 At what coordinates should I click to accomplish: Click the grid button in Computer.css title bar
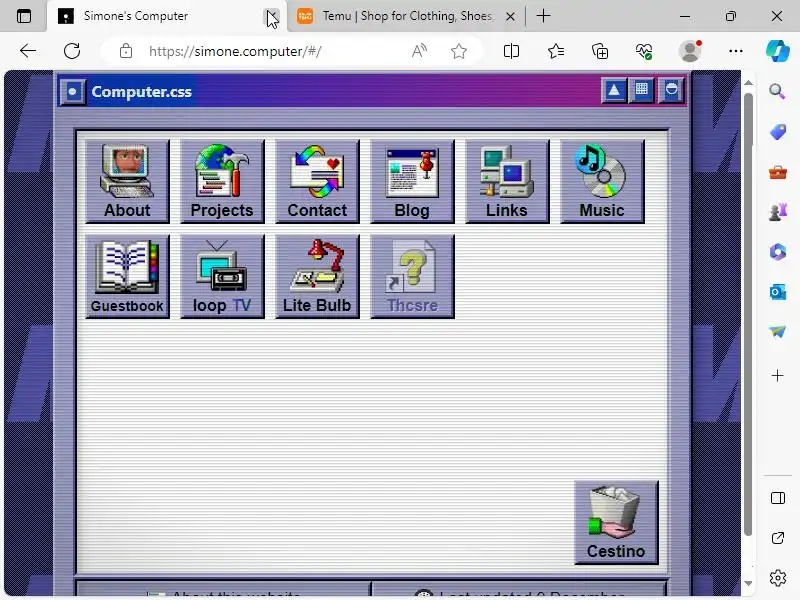pyautogui.click(x=642, y=90)
